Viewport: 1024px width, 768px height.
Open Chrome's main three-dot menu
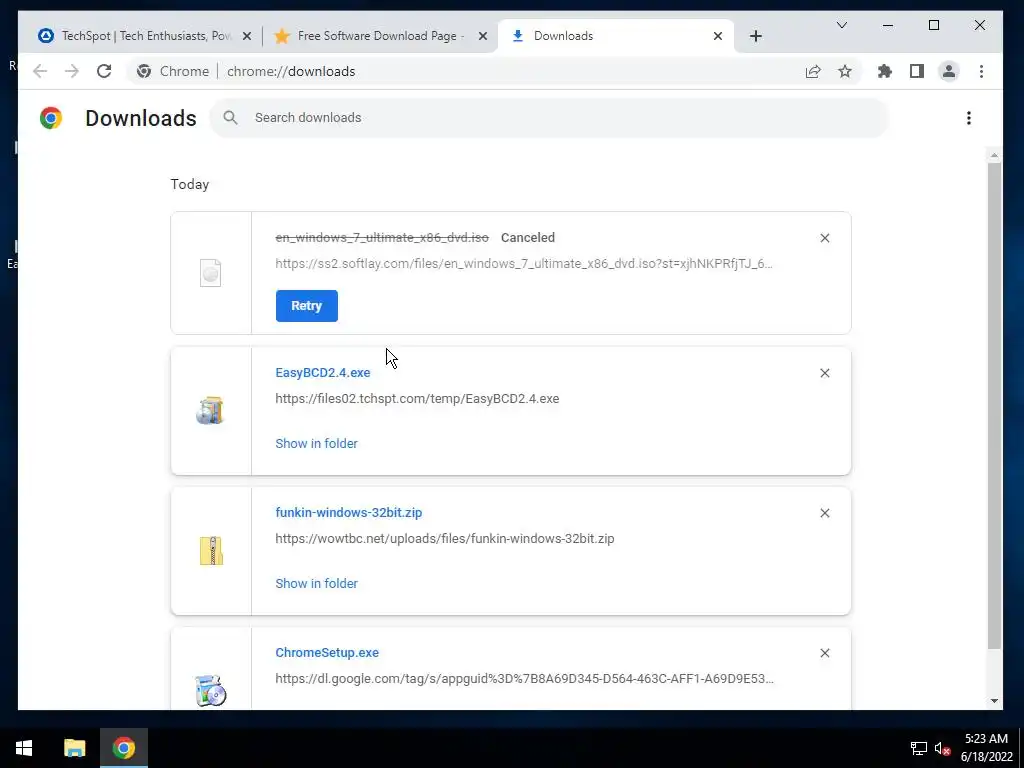[982, 71]
